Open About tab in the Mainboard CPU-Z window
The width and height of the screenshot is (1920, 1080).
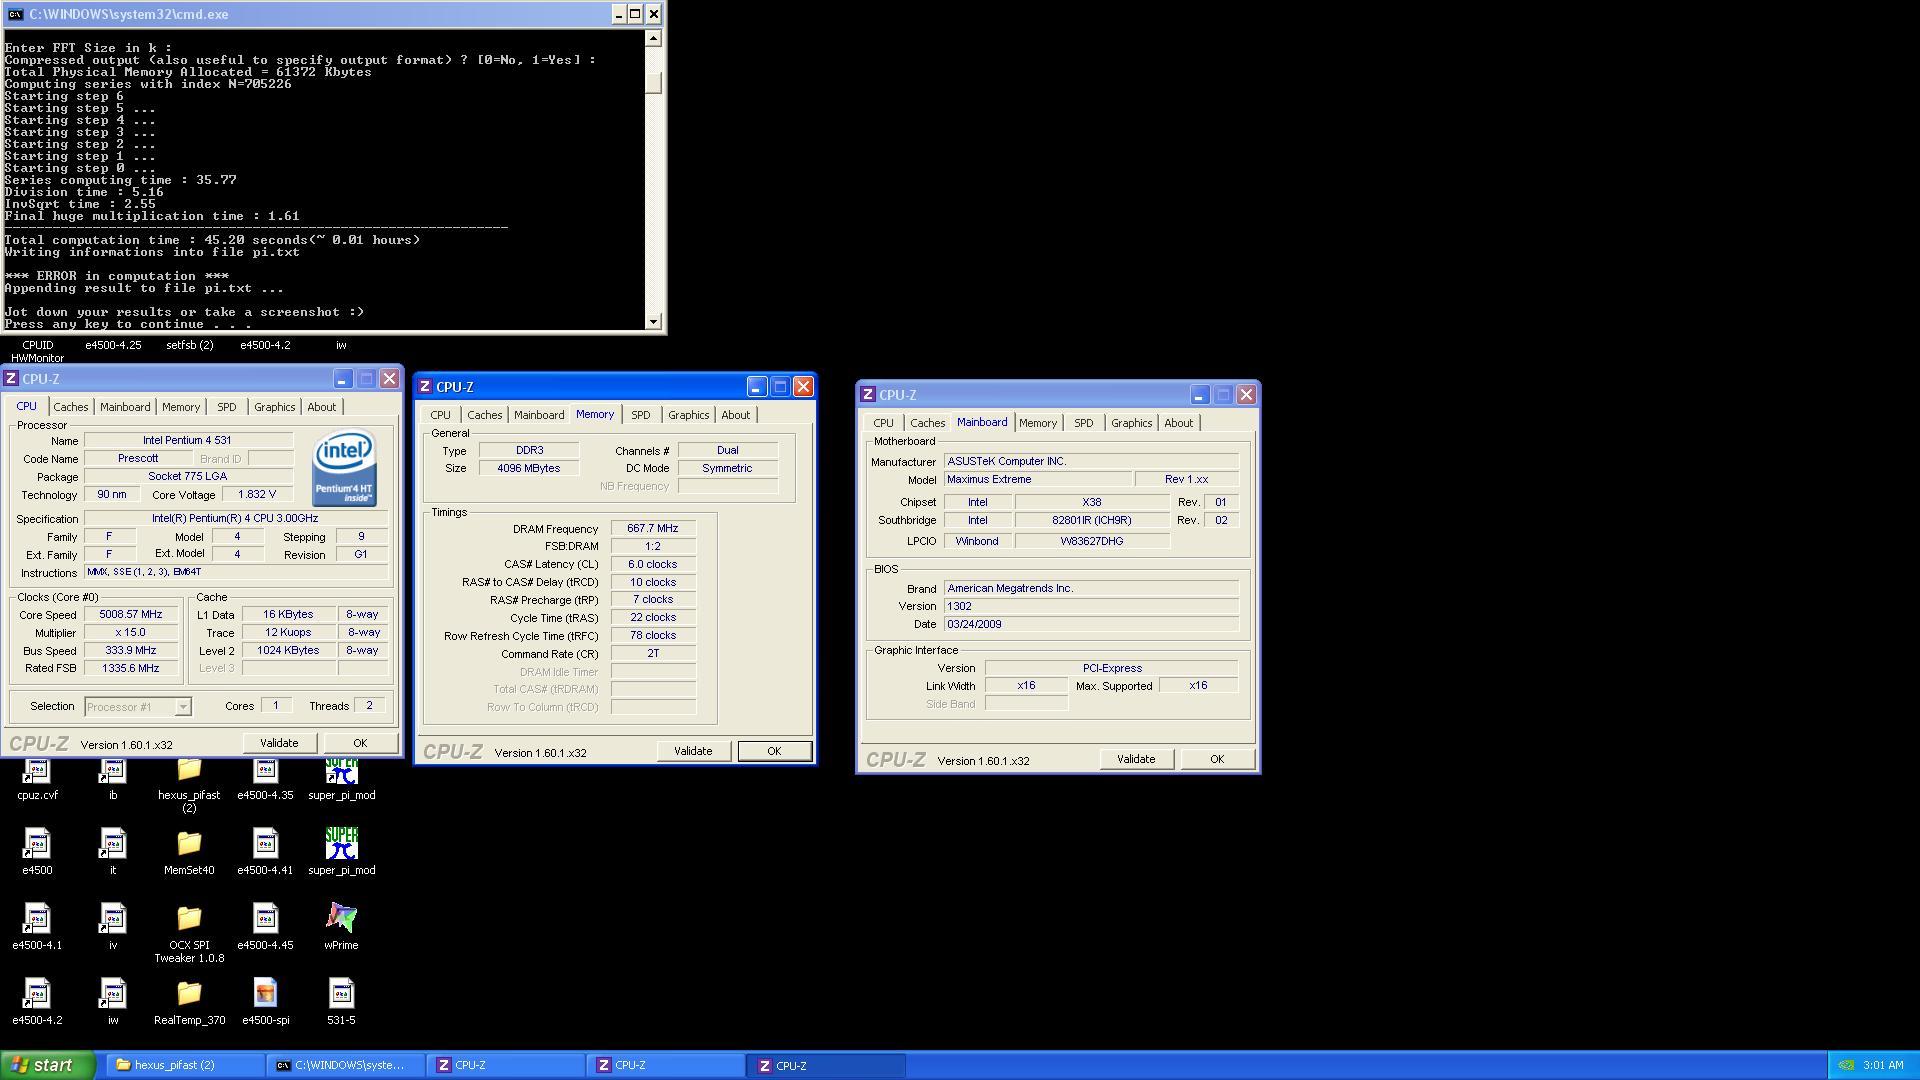pos(1178,423)
